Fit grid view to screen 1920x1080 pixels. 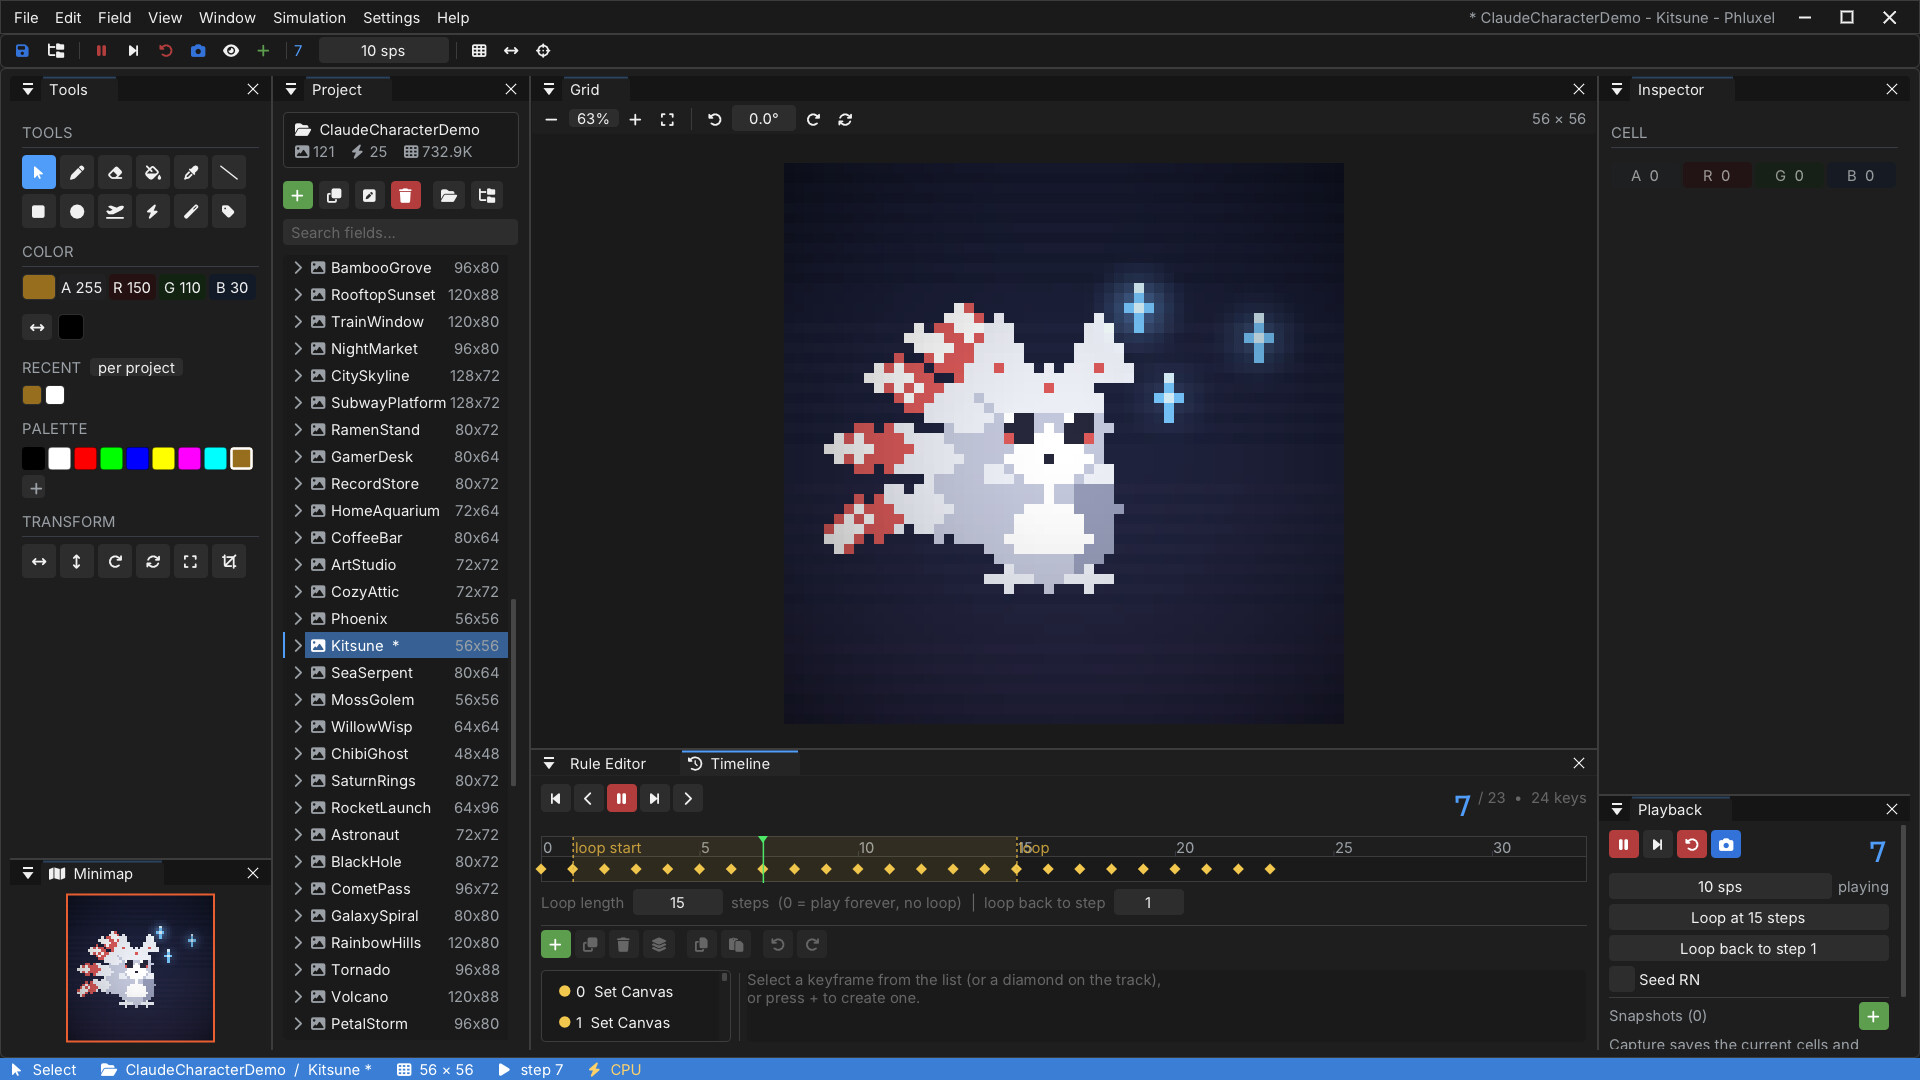(667, 119)
